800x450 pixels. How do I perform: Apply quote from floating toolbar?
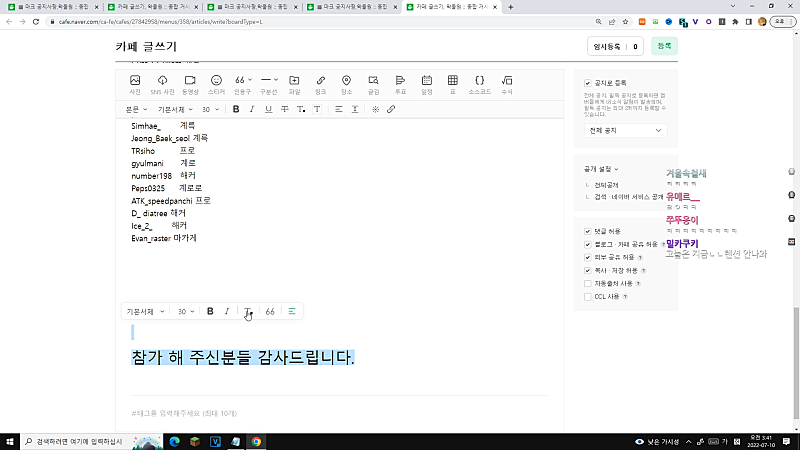270,311
